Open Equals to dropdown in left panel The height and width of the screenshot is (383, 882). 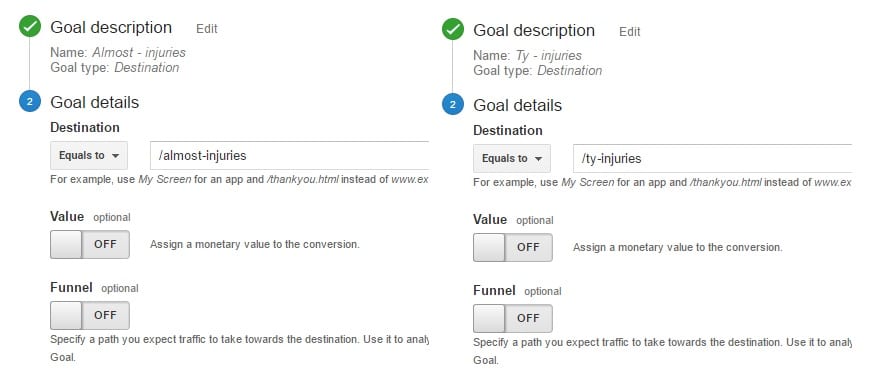pos(89,155)
